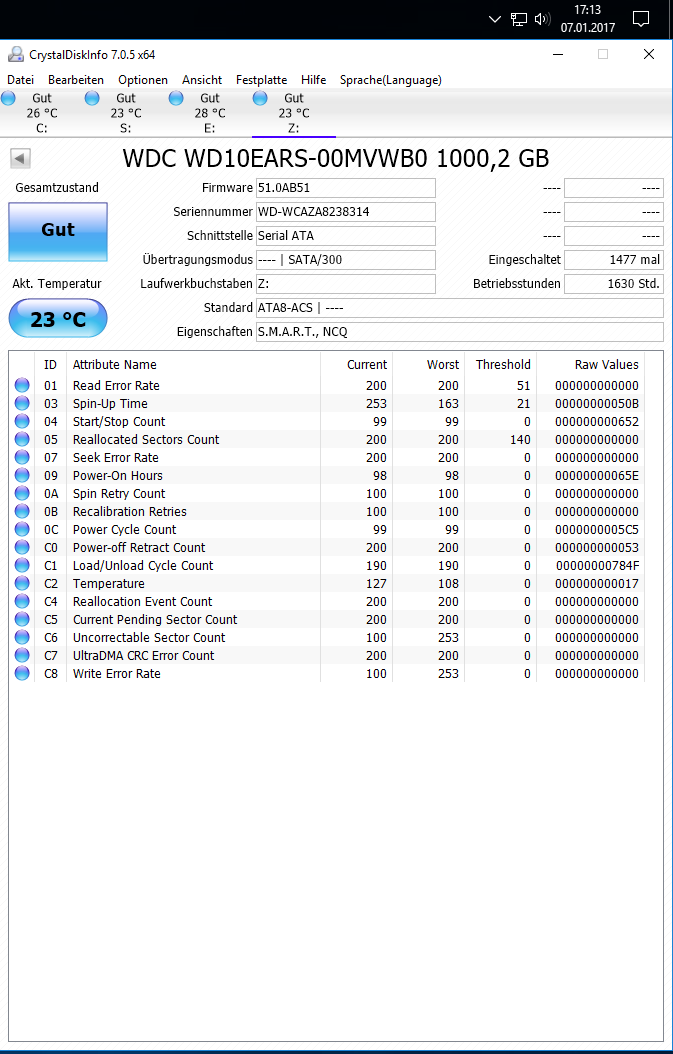Viewport: 673px width, 1054px height.
Task: Click the status orb for Start/Stop Count
Action: pos(22,421)
